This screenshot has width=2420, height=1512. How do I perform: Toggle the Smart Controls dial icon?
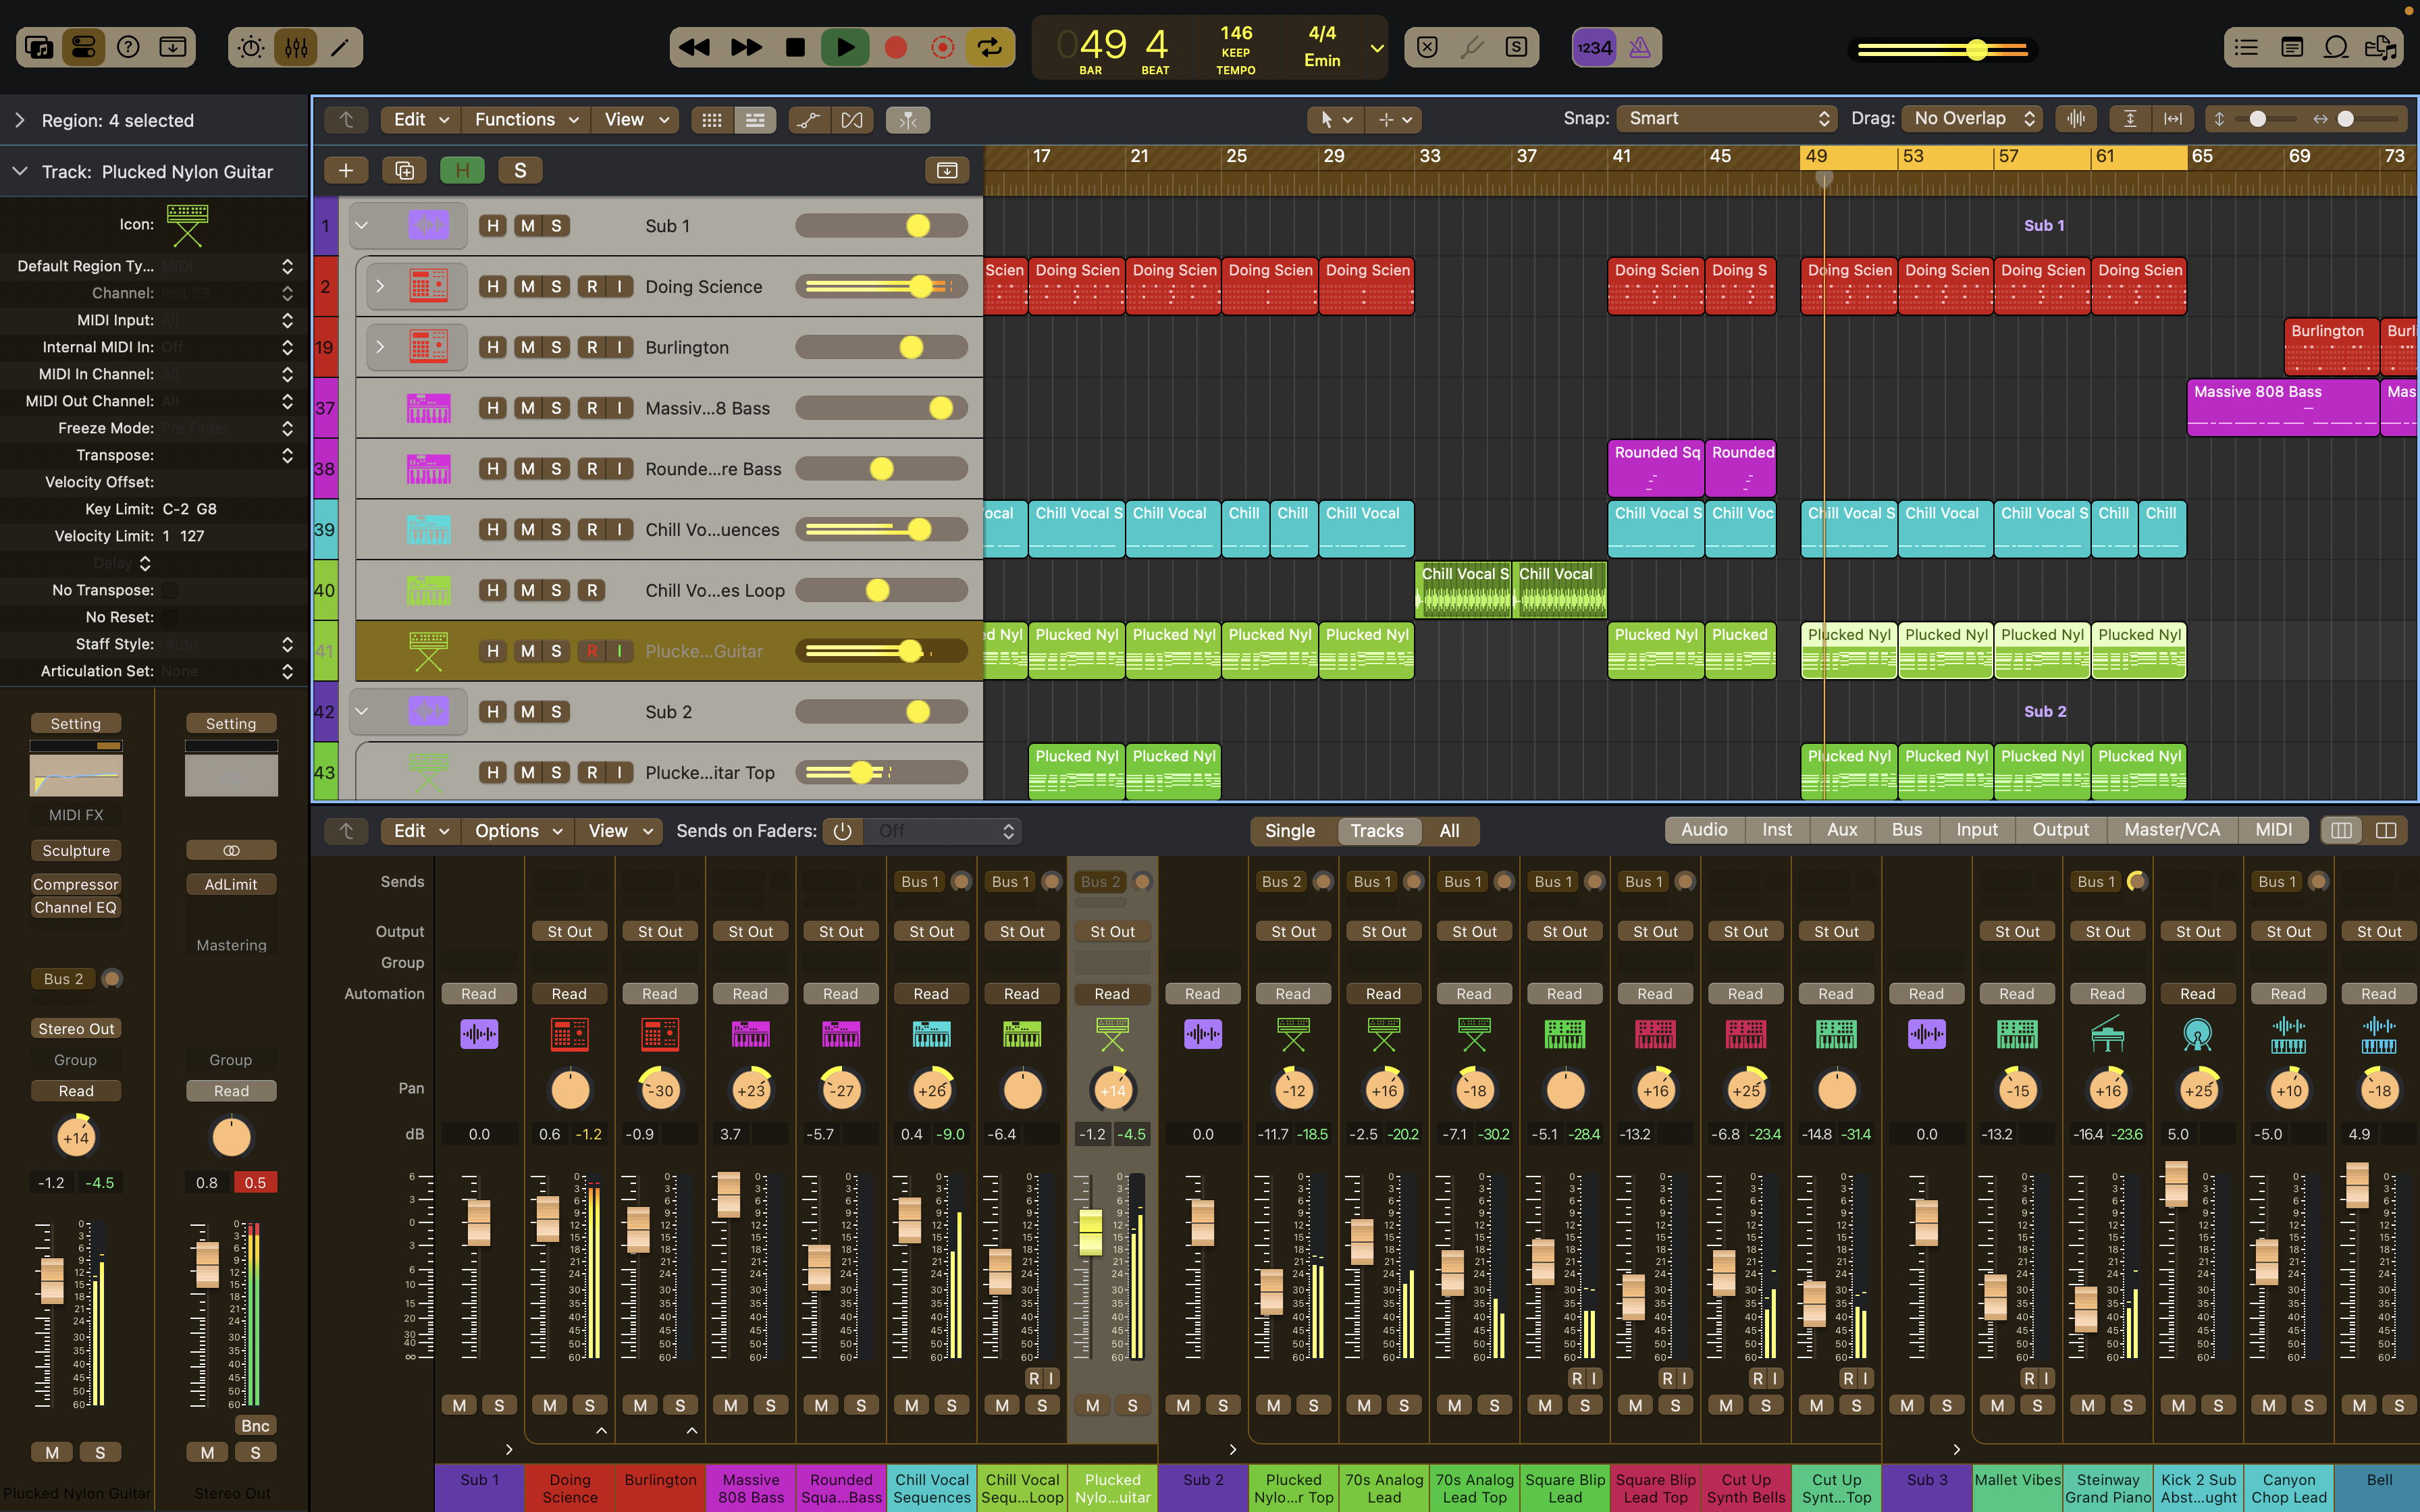[251, 47]
